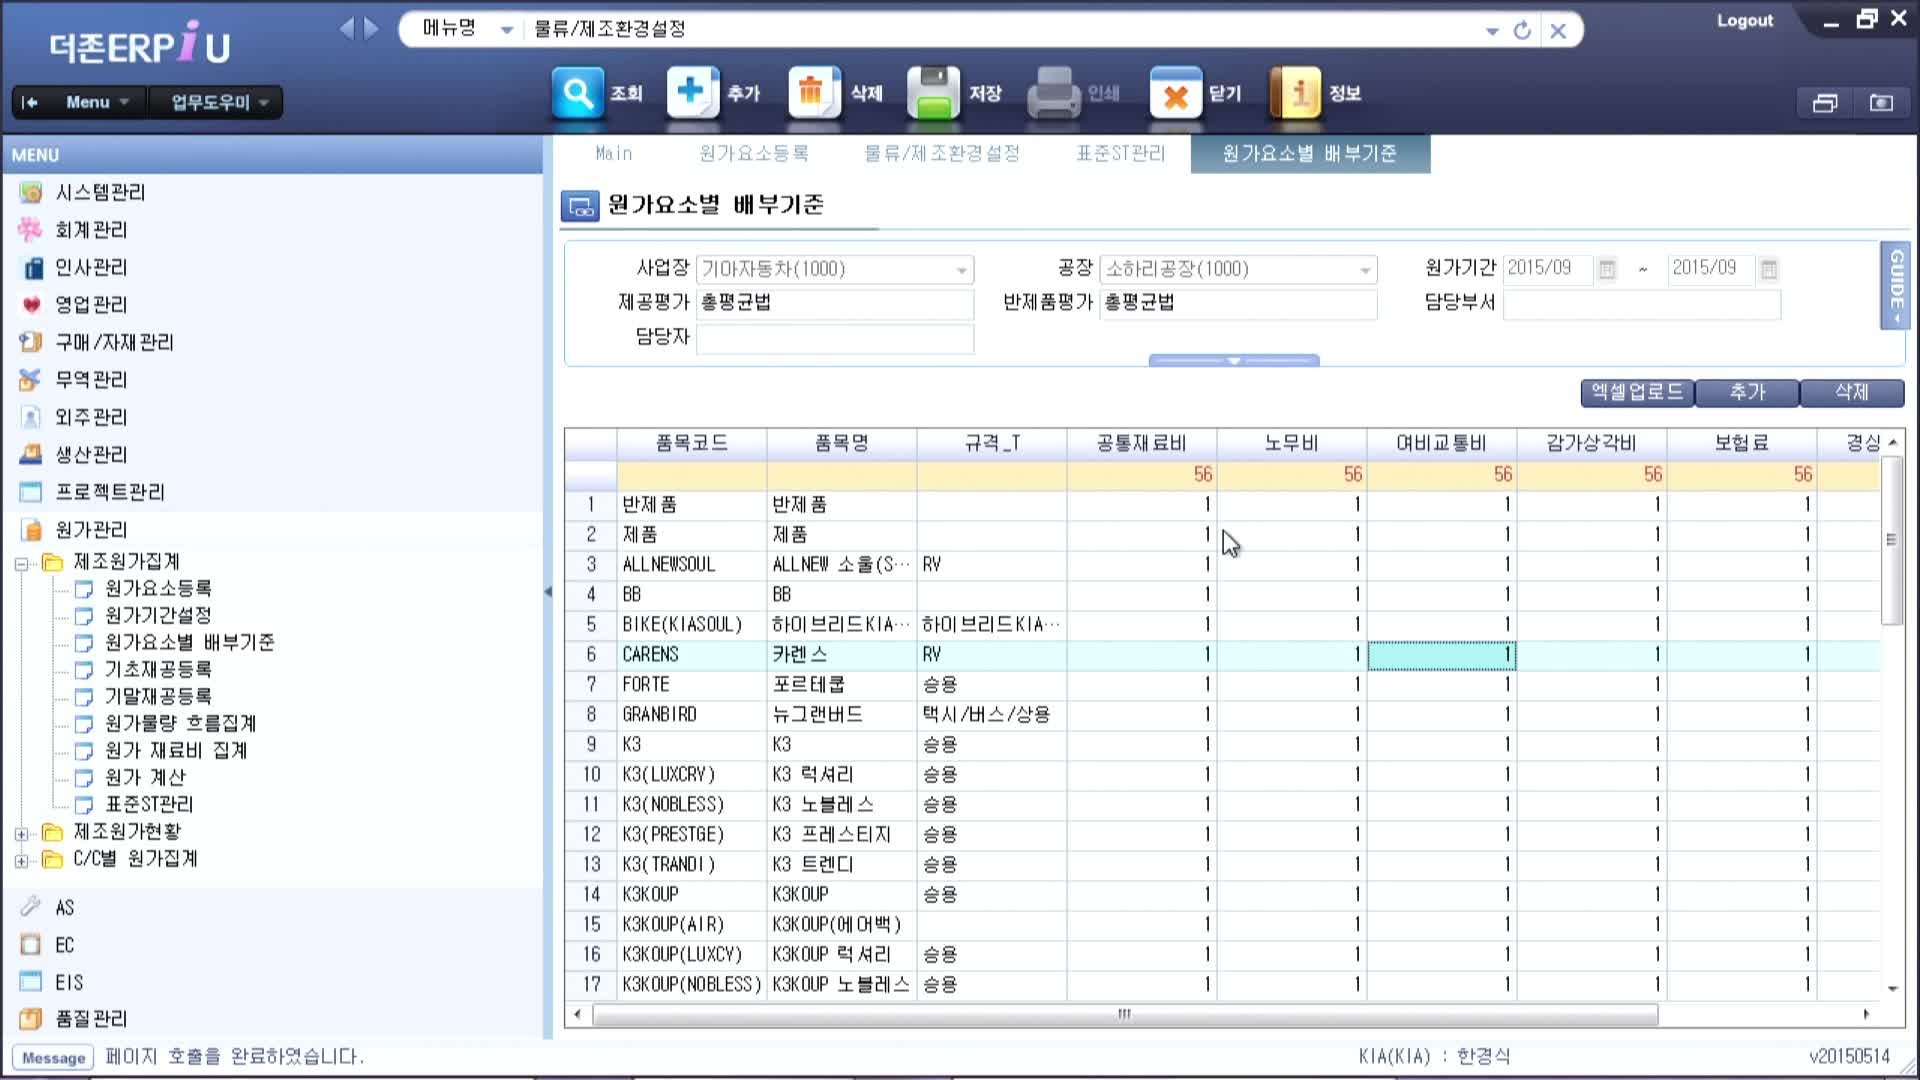This screenshot has width=1920, height=1080.
Task: Click the 담당부서 input field
Action: click(1642, 304)
